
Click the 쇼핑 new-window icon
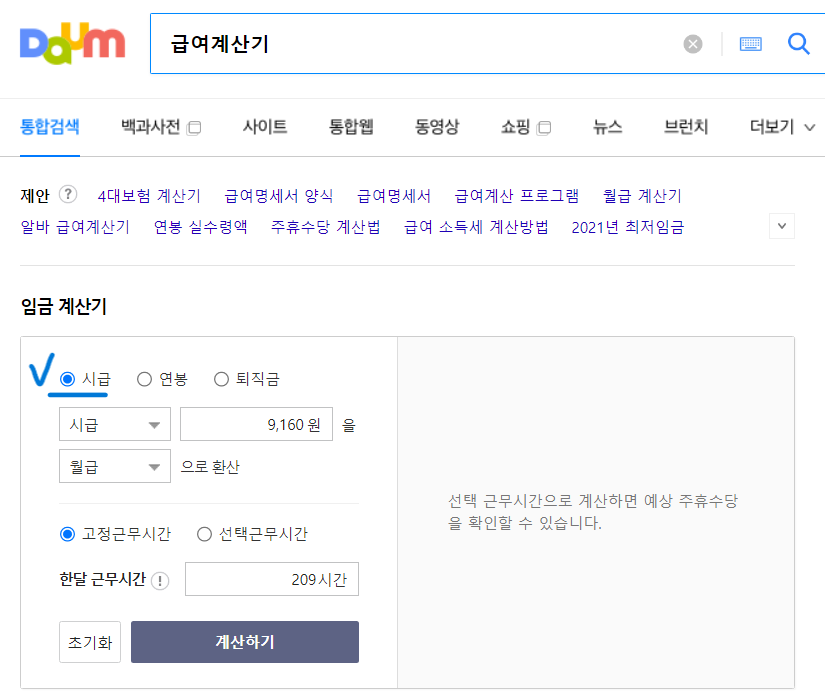click(x=544, y=128)
